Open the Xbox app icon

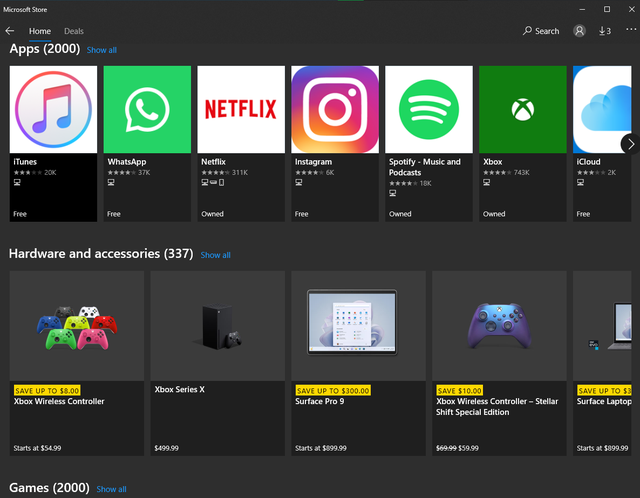[523, 109]
